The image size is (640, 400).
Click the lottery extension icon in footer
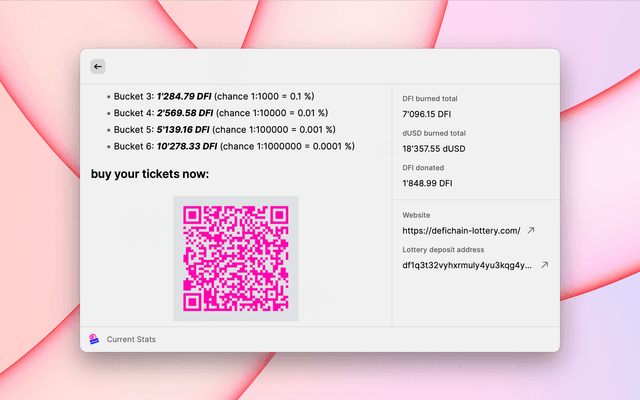(x=94, y=339)
